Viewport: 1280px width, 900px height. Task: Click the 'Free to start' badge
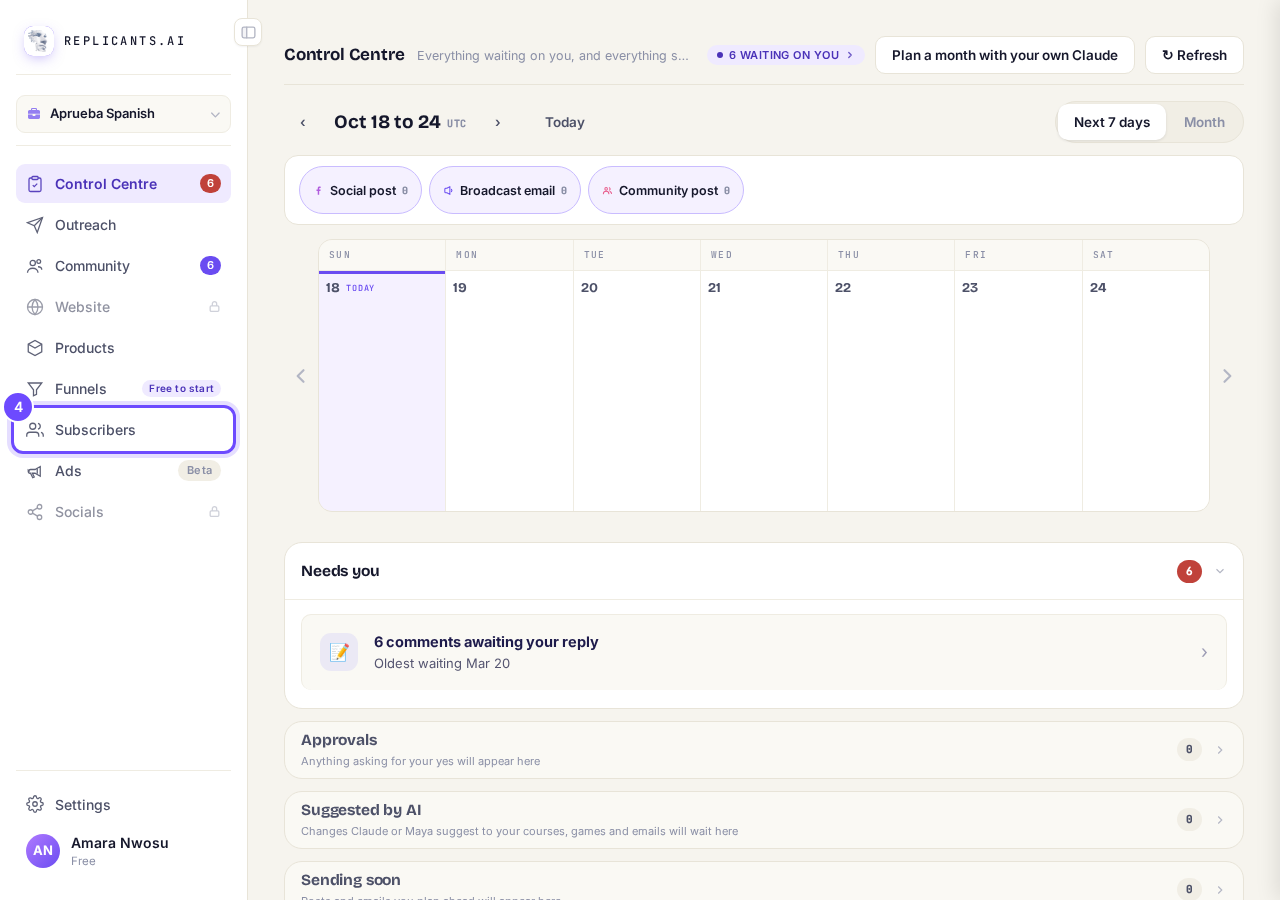[181, 389]
